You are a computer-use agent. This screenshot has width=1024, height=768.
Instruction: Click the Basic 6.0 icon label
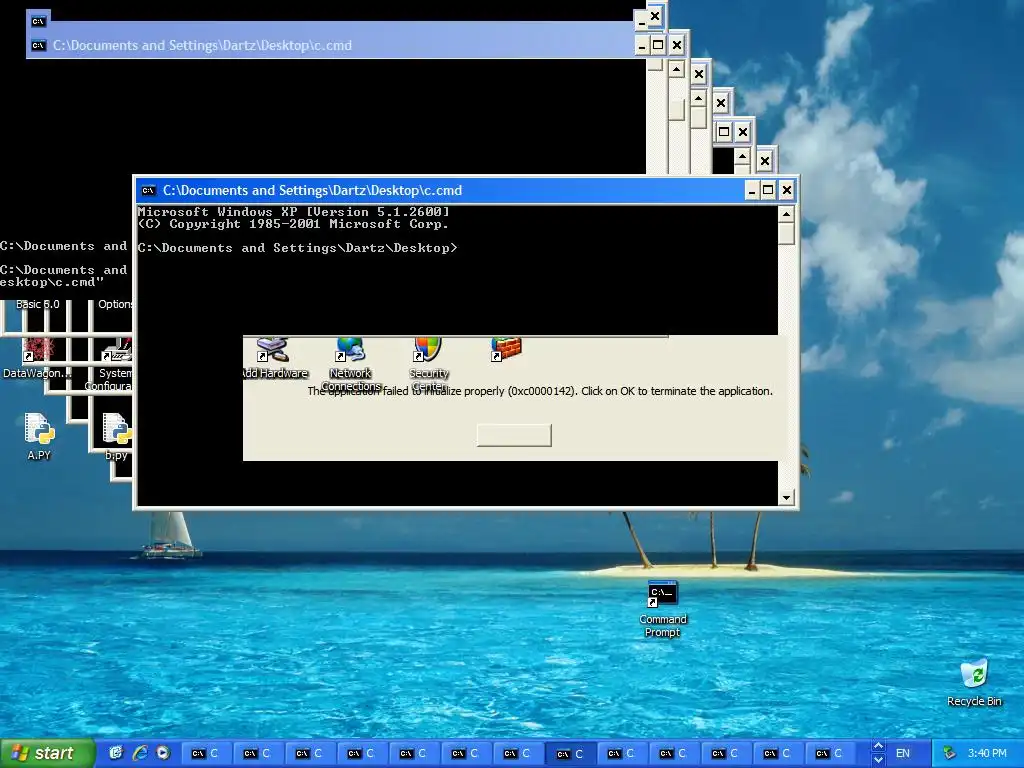point(37,304)
